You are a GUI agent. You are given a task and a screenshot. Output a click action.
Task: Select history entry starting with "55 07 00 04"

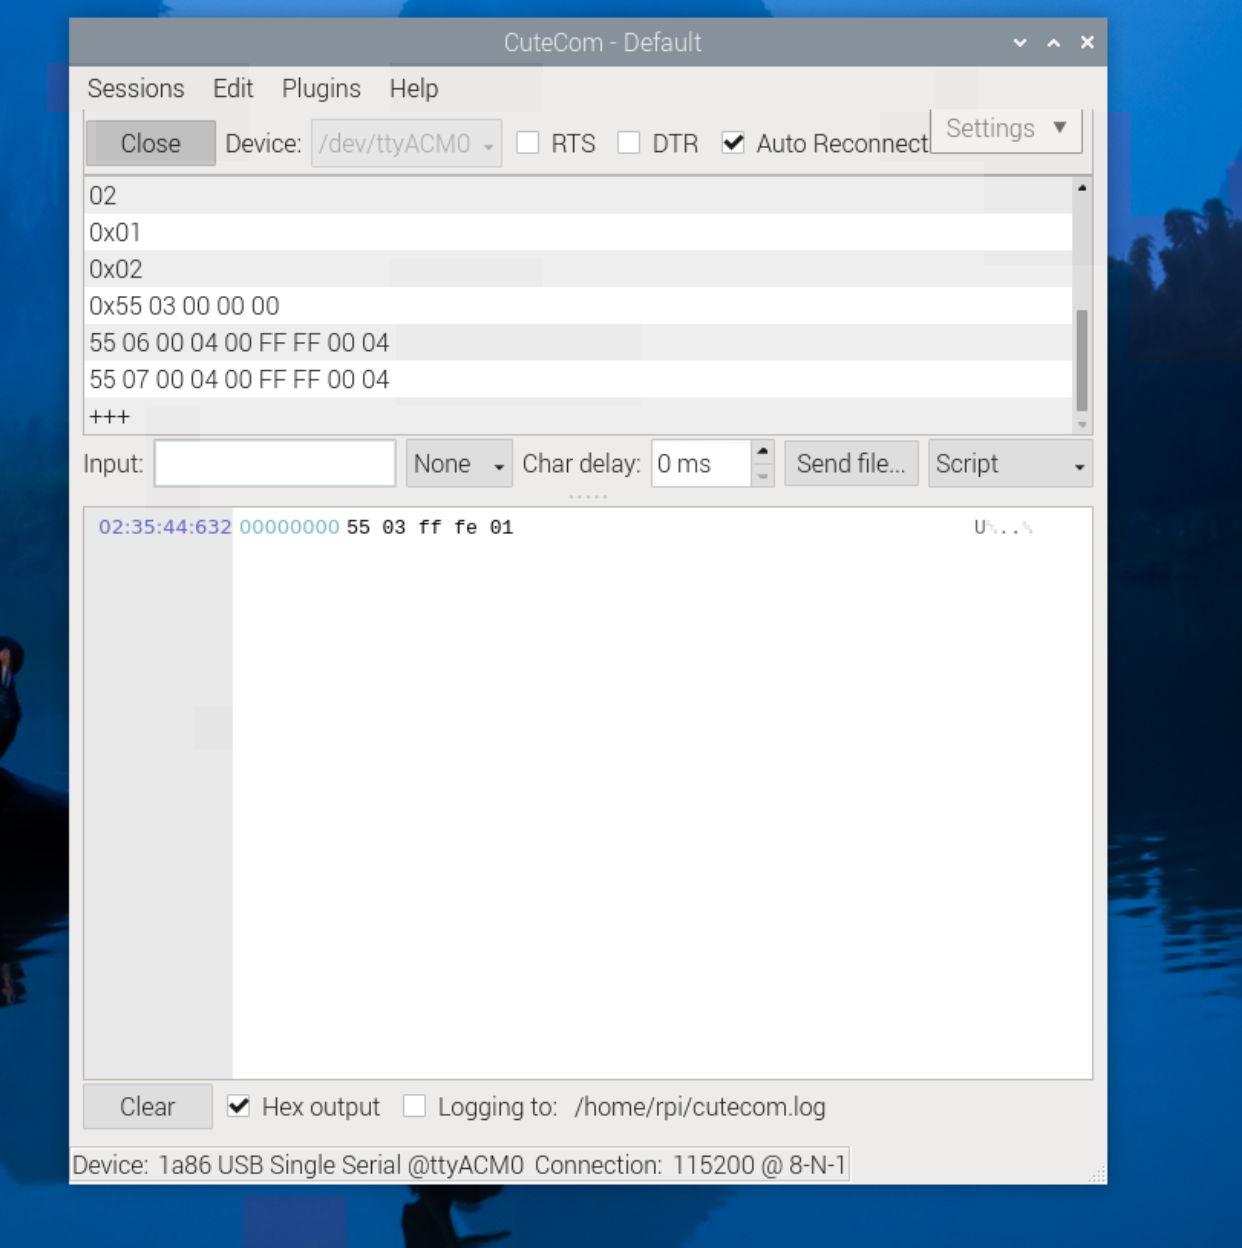pyautogui.click(x=579, y=380)
